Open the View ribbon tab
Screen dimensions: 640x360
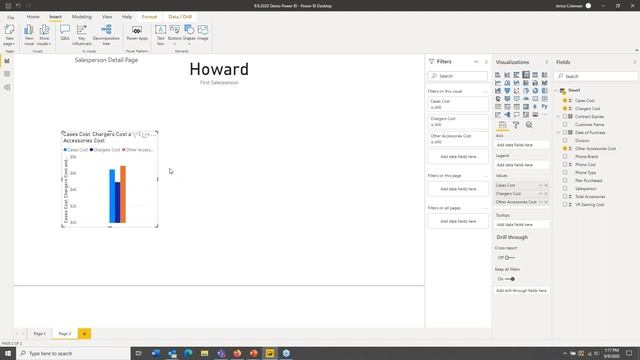point(107,17)
